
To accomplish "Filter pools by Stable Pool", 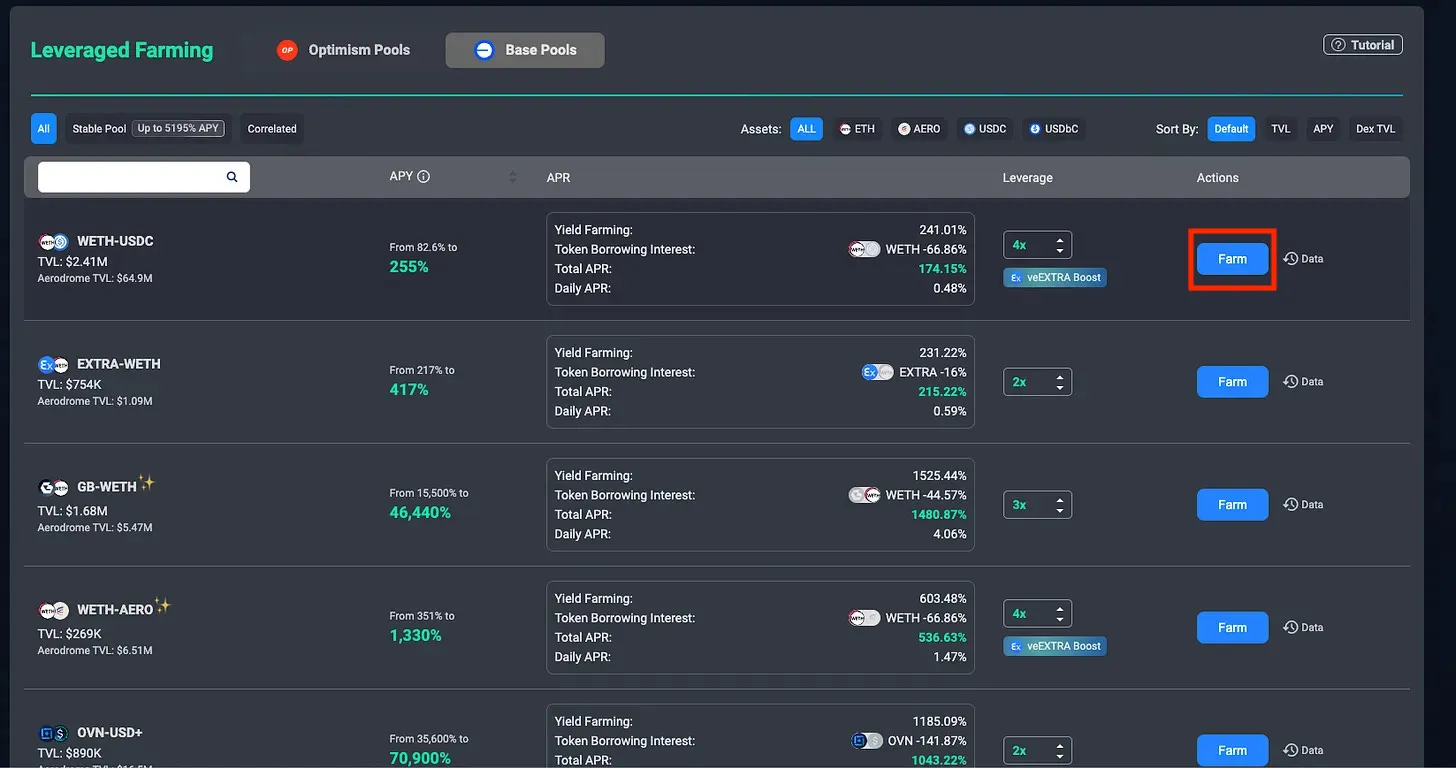I will [x=148, y=129].
